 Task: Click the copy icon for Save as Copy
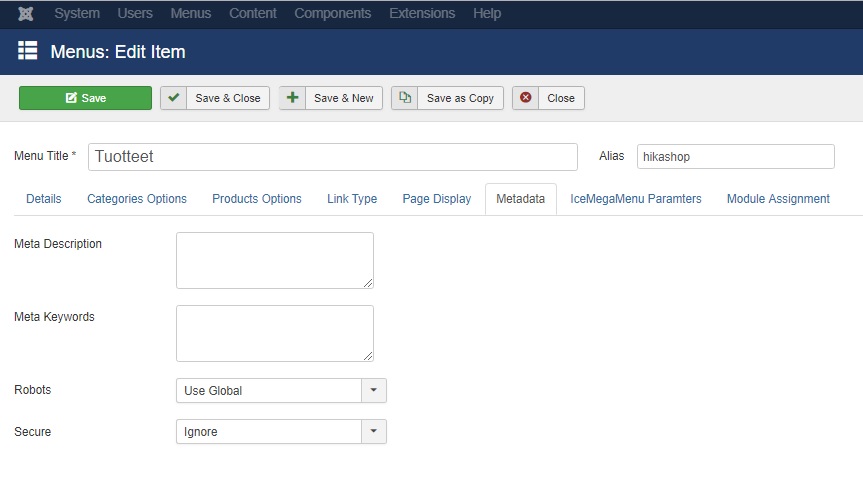tap(405, 98)
